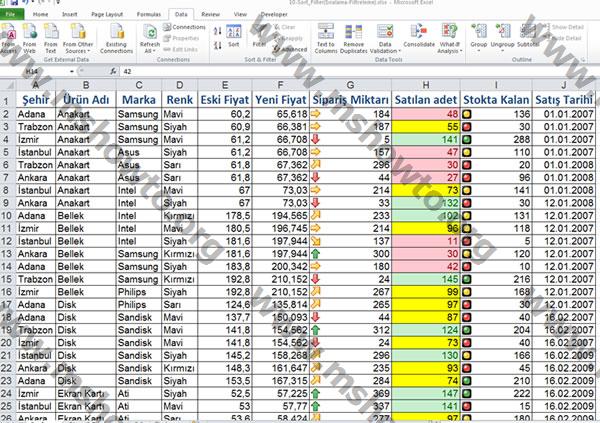Click yellow cell with value 55 in row 3

pyautogui.click(x=426, y=127)
